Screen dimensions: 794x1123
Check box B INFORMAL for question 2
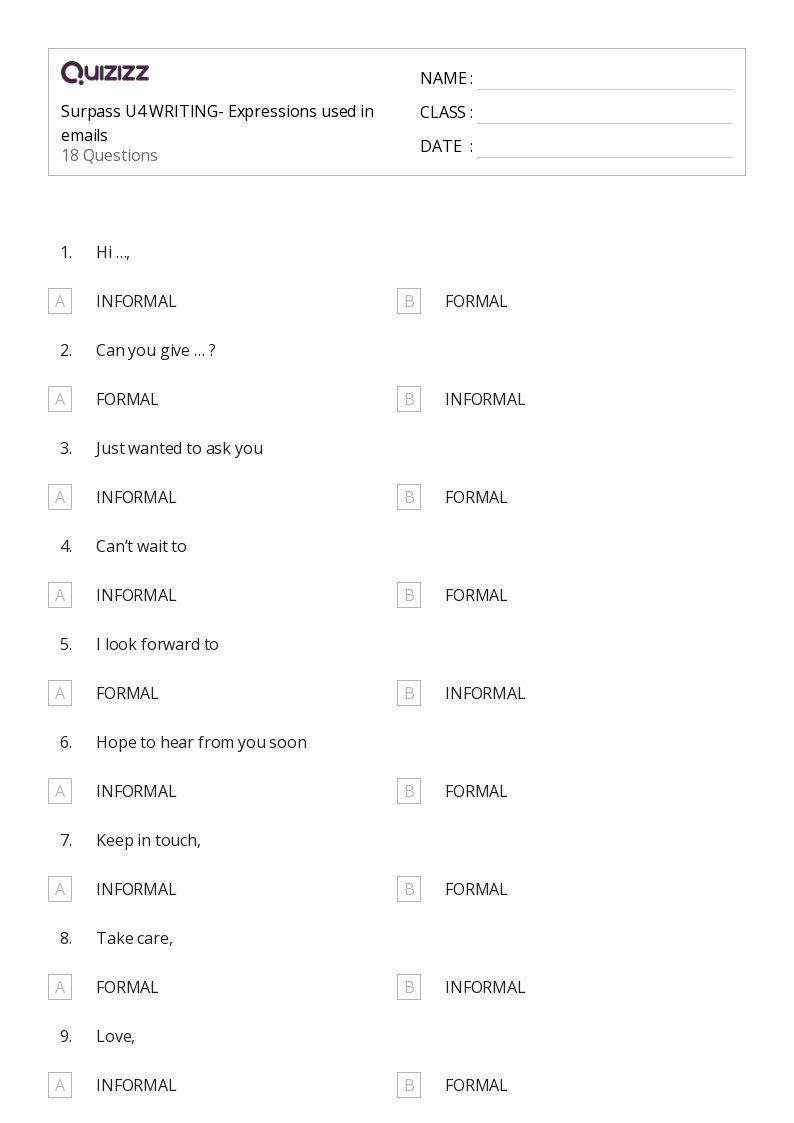[x=409, y=399]
